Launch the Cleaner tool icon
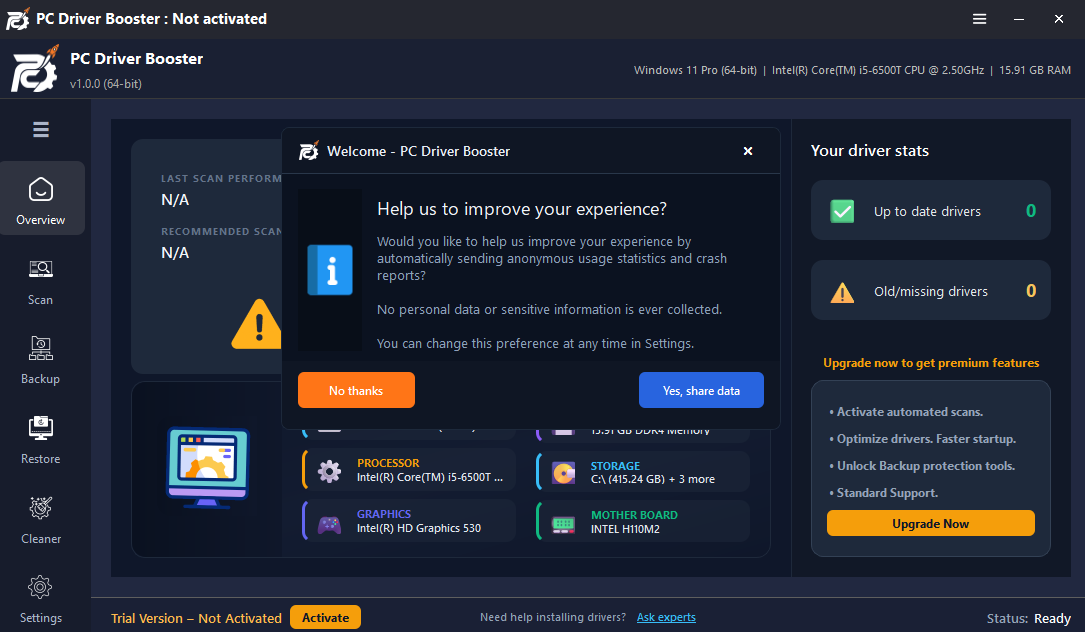Screen dimensions: 1085x632 click(40, 508)
